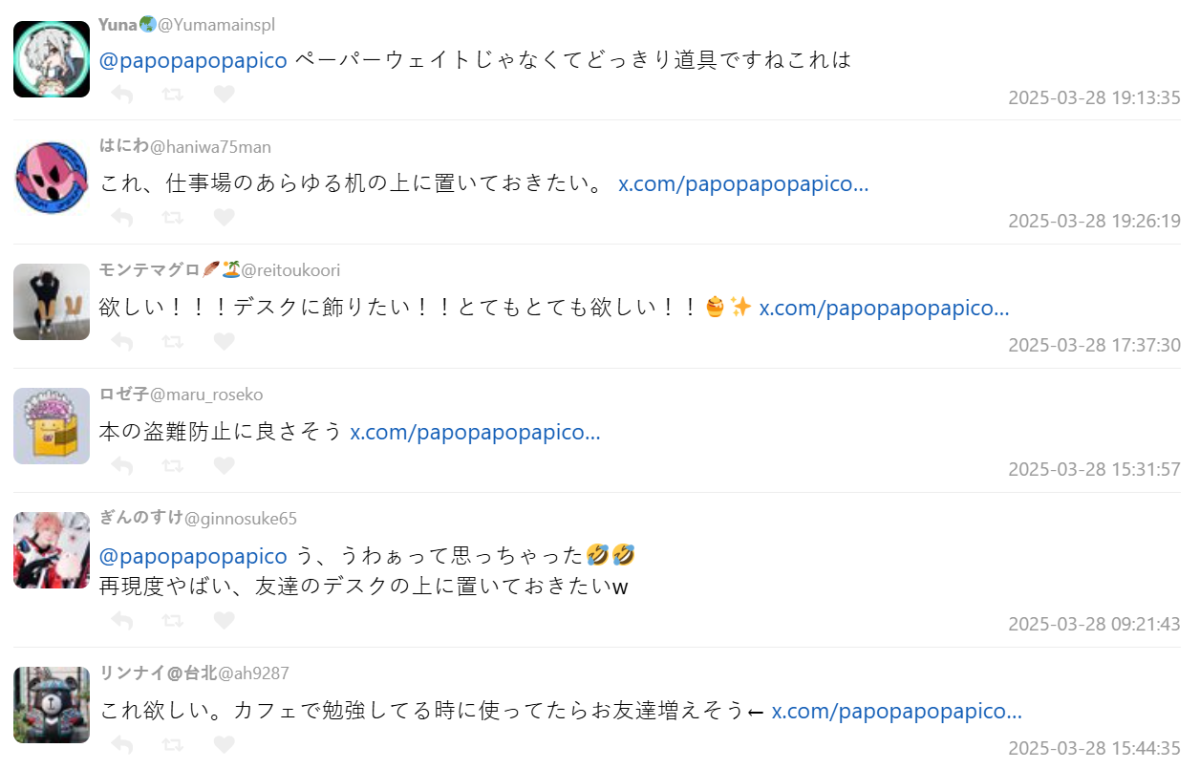The image size is (1200, 769).
Task: Like ginnosuke65's tweet
Action: click(224, 620)
